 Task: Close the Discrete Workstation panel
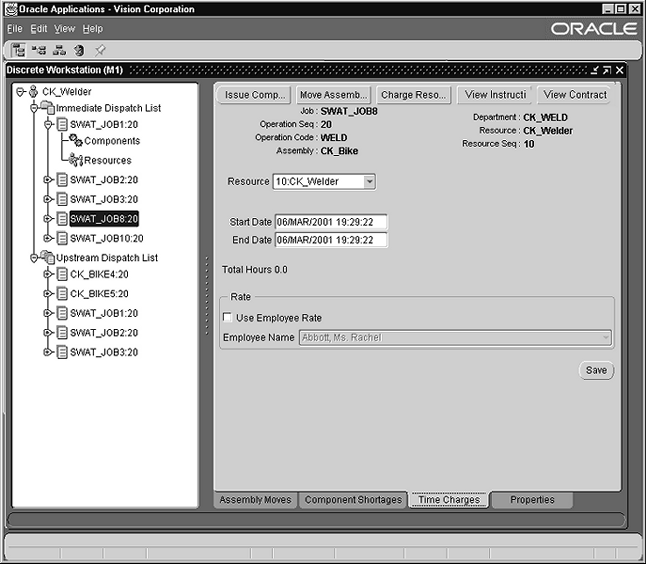(x=619, y=70)
